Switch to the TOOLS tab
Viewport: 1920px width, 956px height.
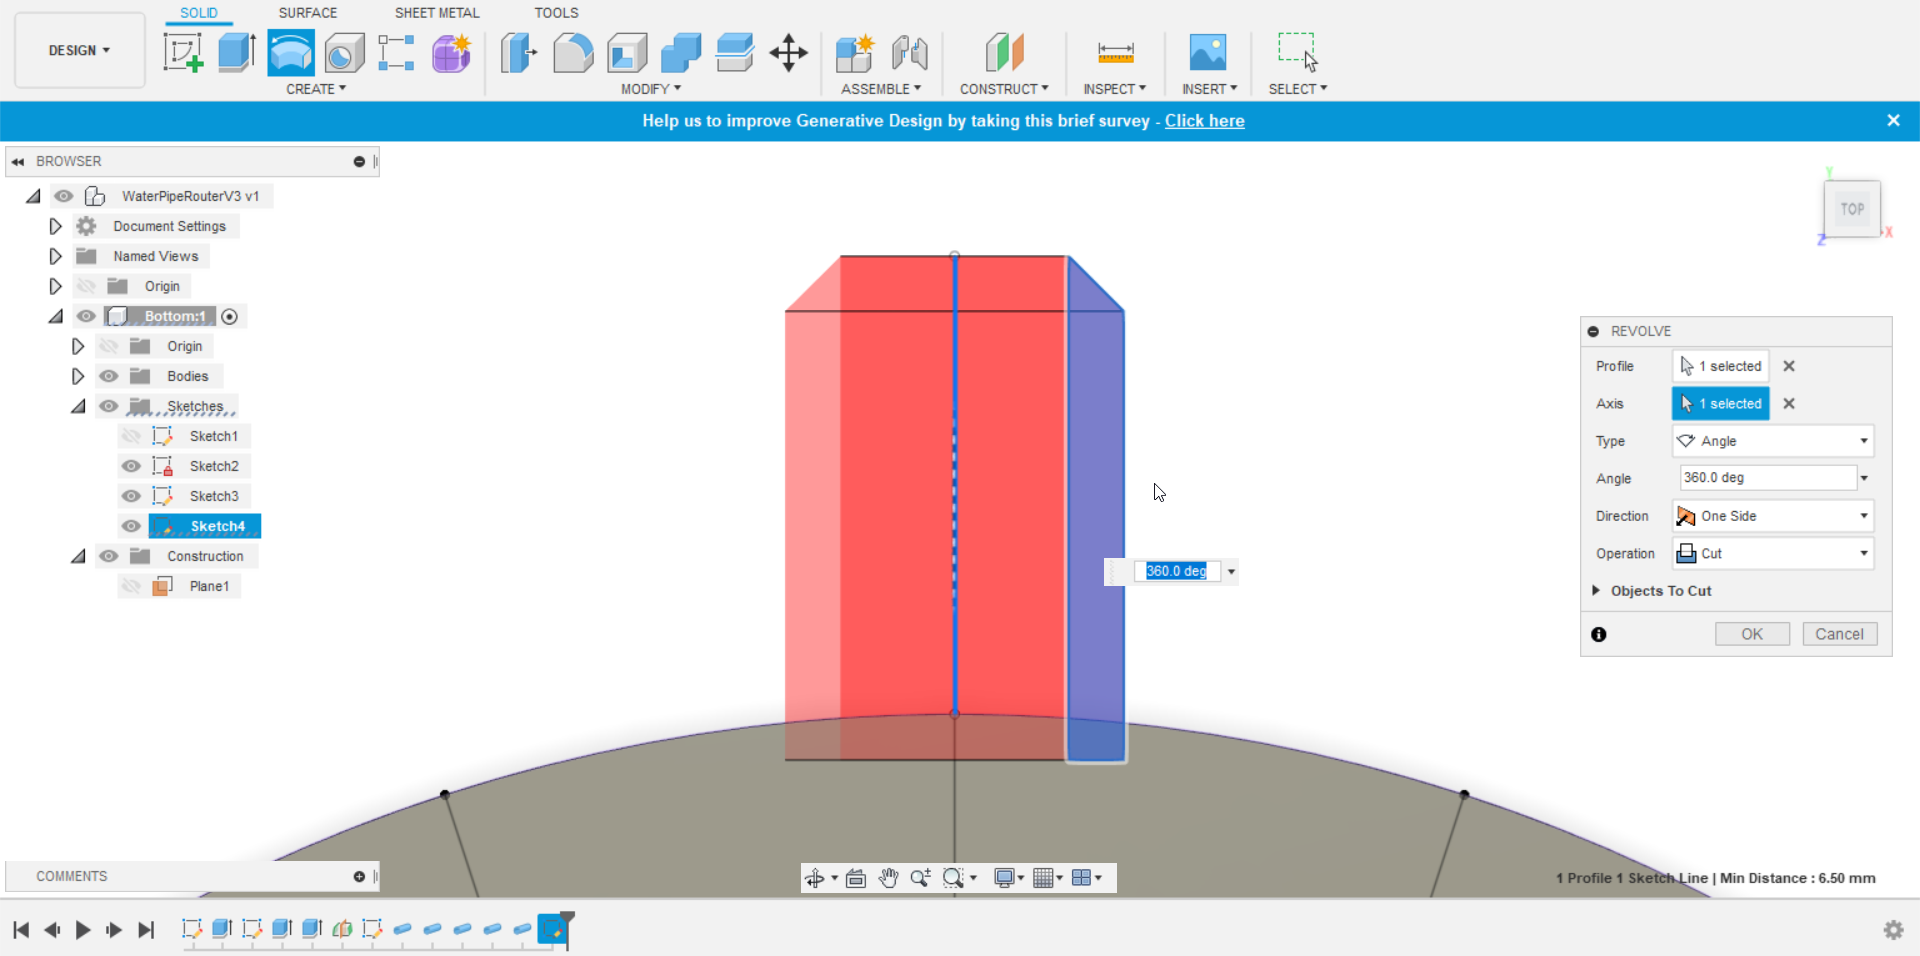[556, 13]
